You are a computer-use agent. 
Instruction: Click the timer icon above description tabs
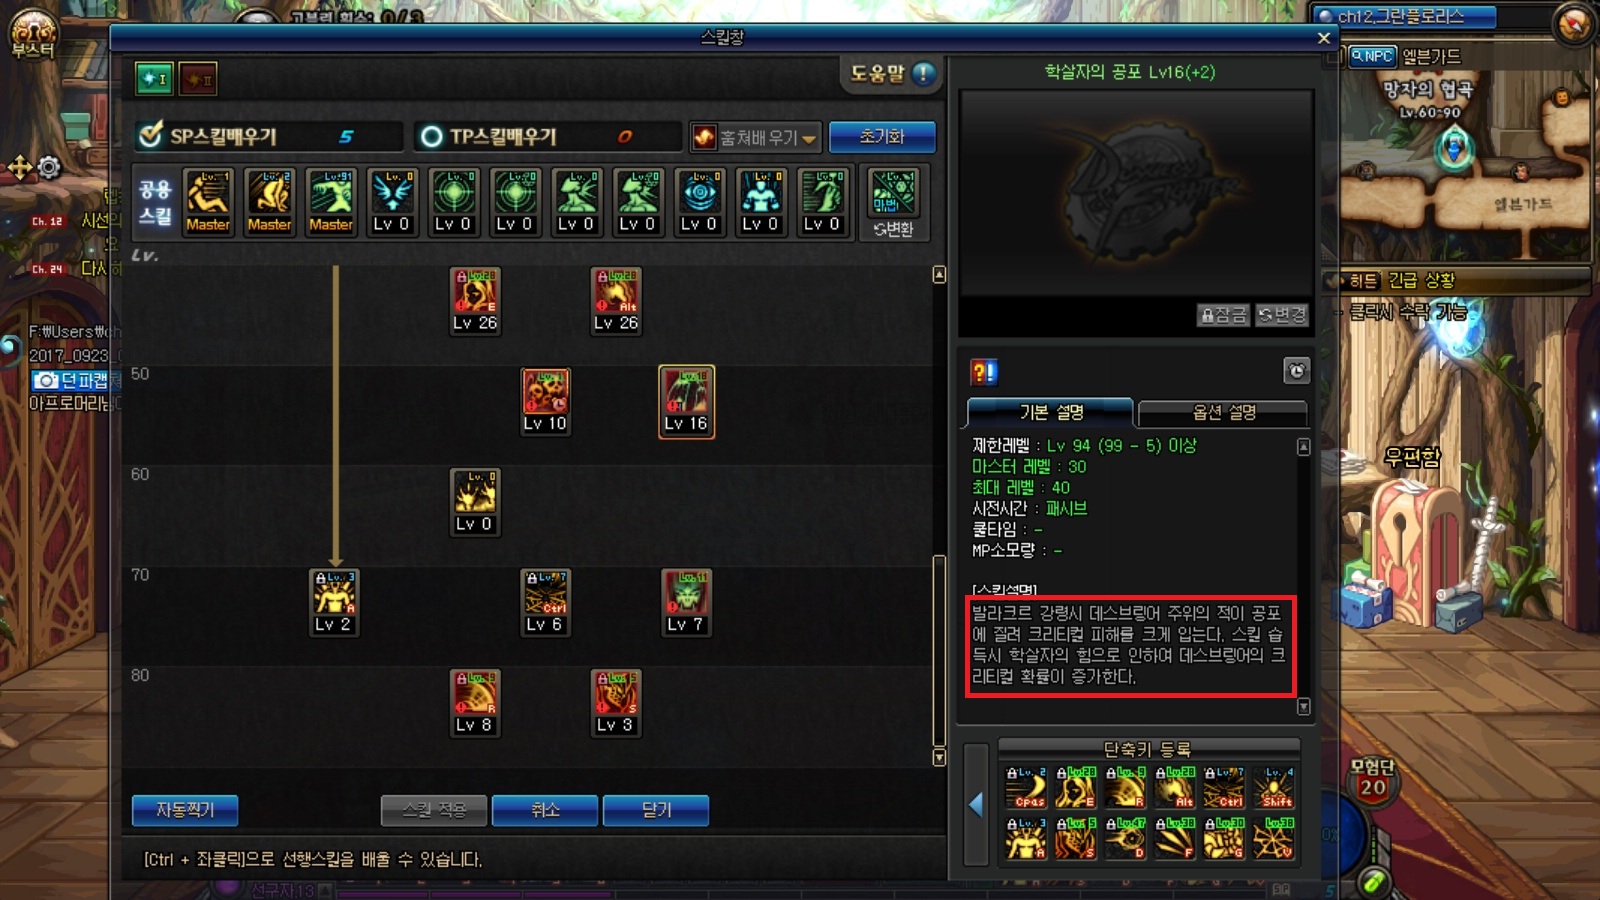pyautogui.click(x=1296, y=371)
